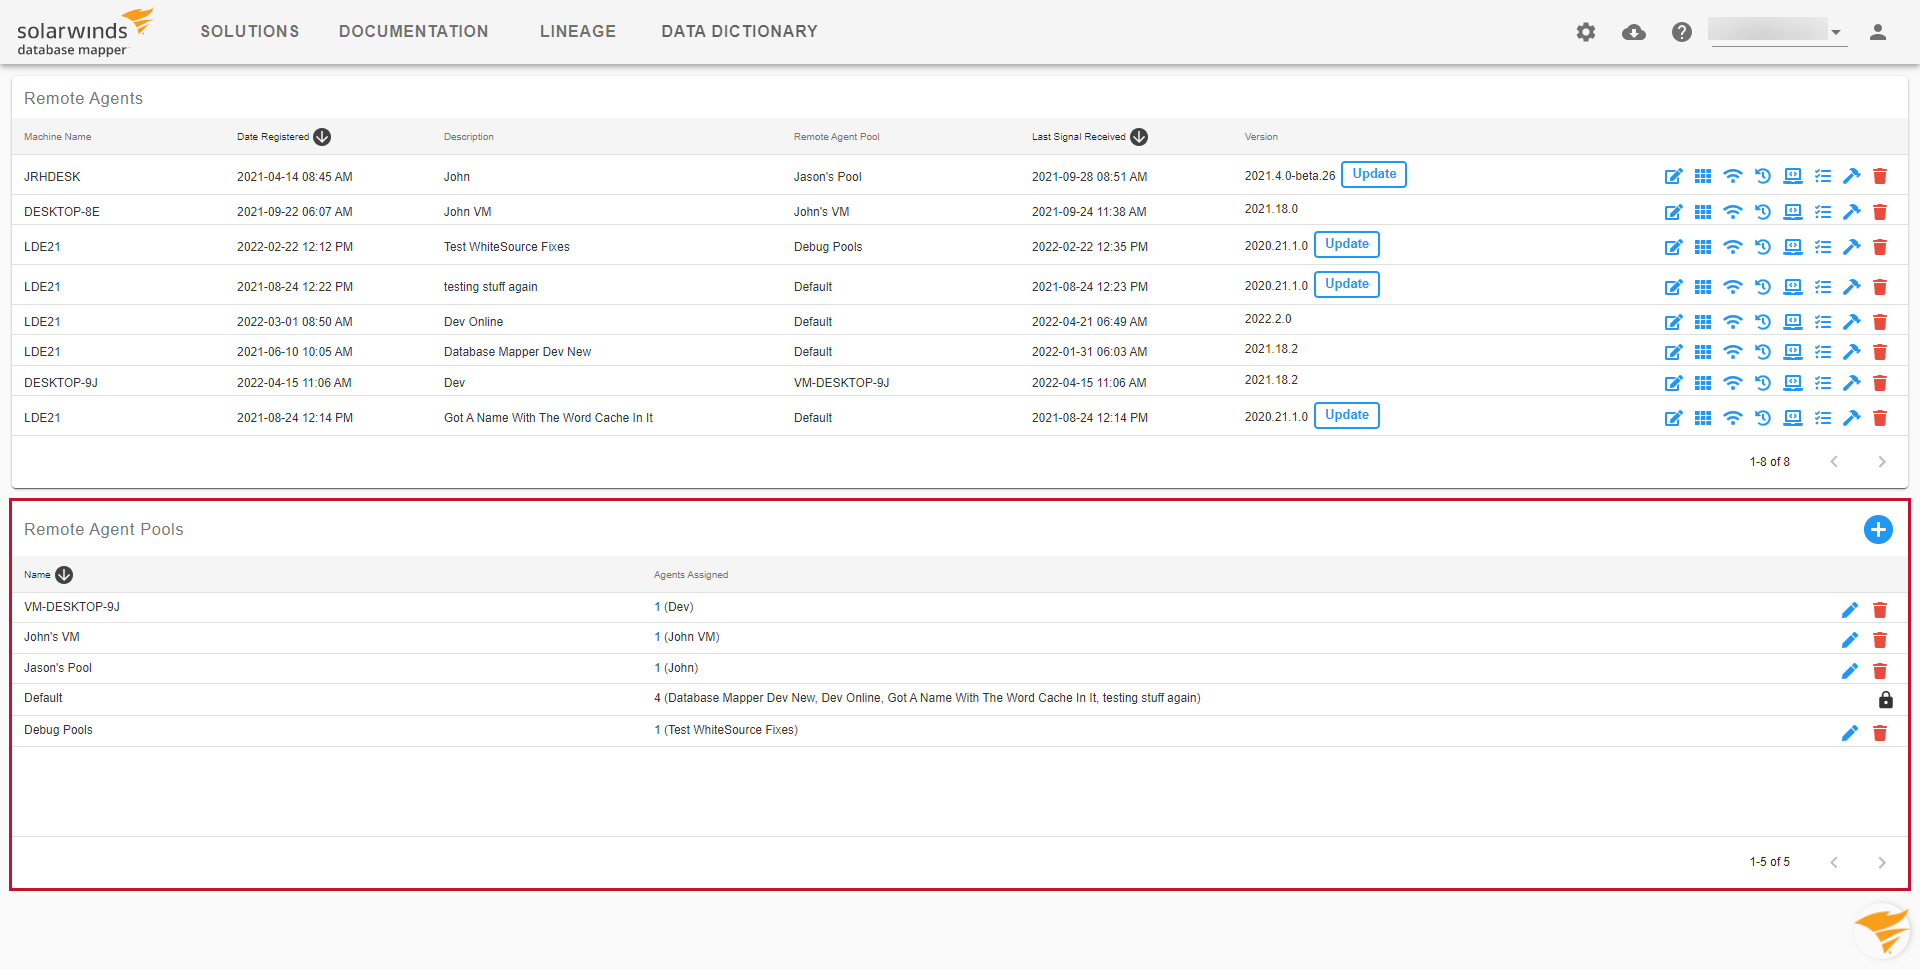This screenshot has height=969, width=1920.
Task: Add a new remote agent pool
Action: tap(1878, 530)
